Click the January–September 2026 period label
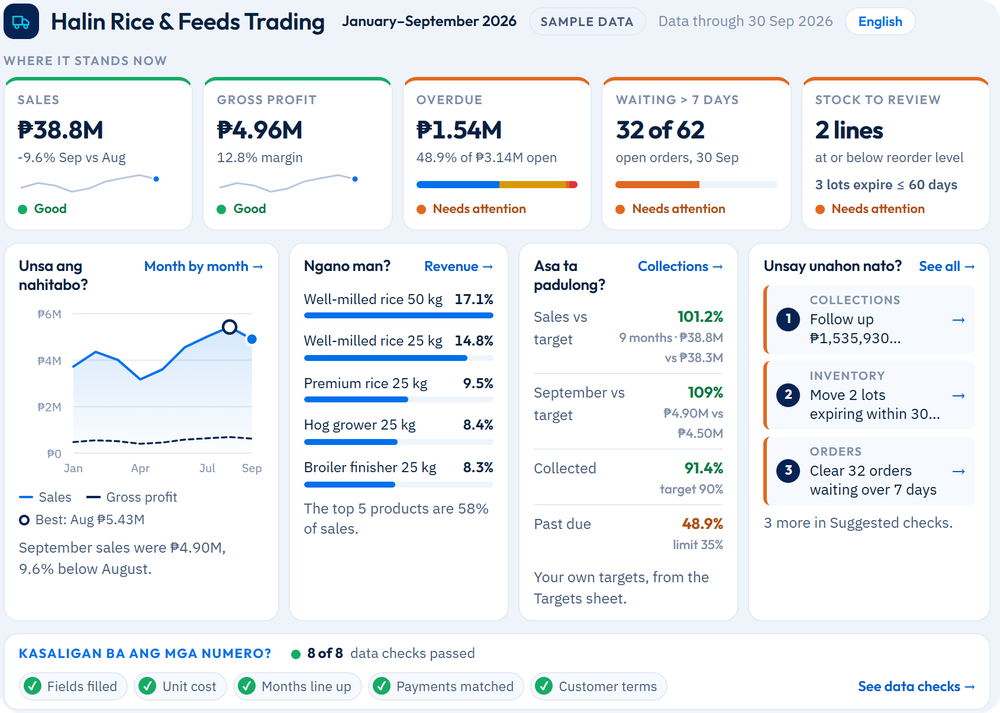Screen dimensions: 1000x713 pyautogui.click(x=429, y=21)
